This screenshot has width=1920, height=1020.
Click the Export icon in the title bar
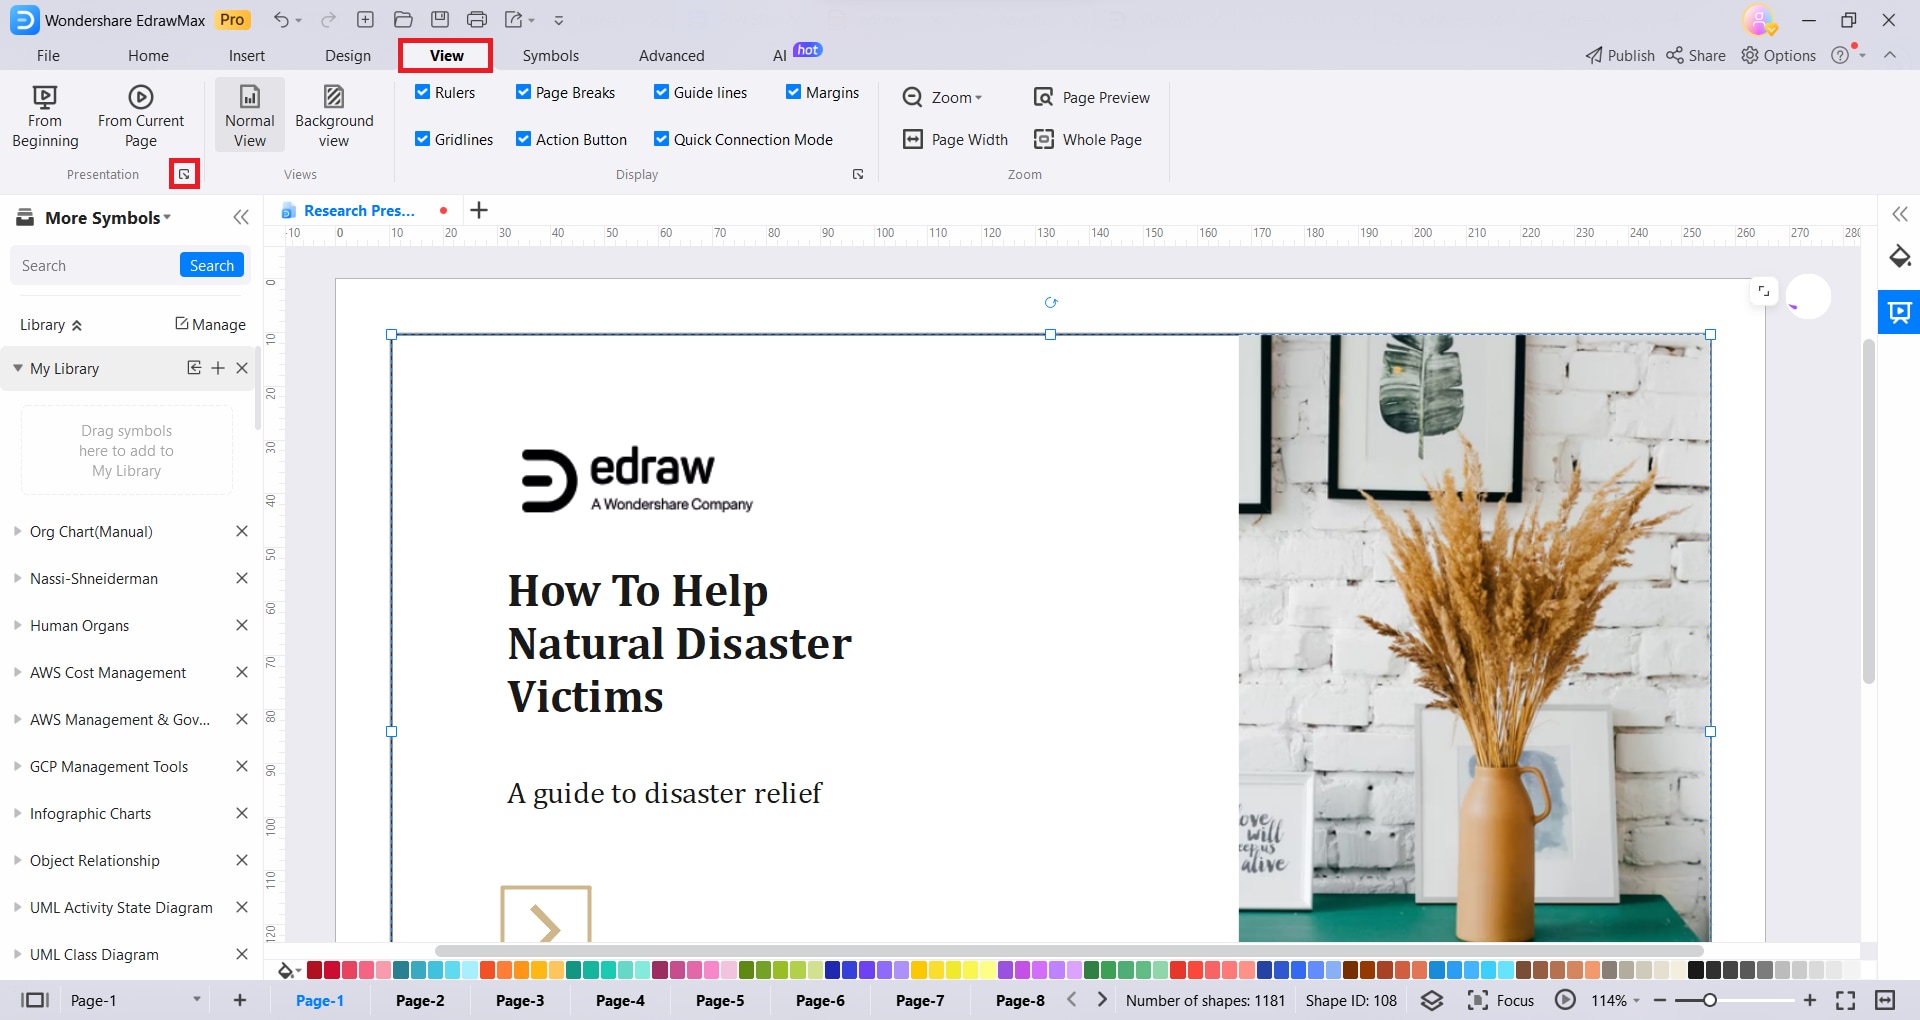click(514, 20)
